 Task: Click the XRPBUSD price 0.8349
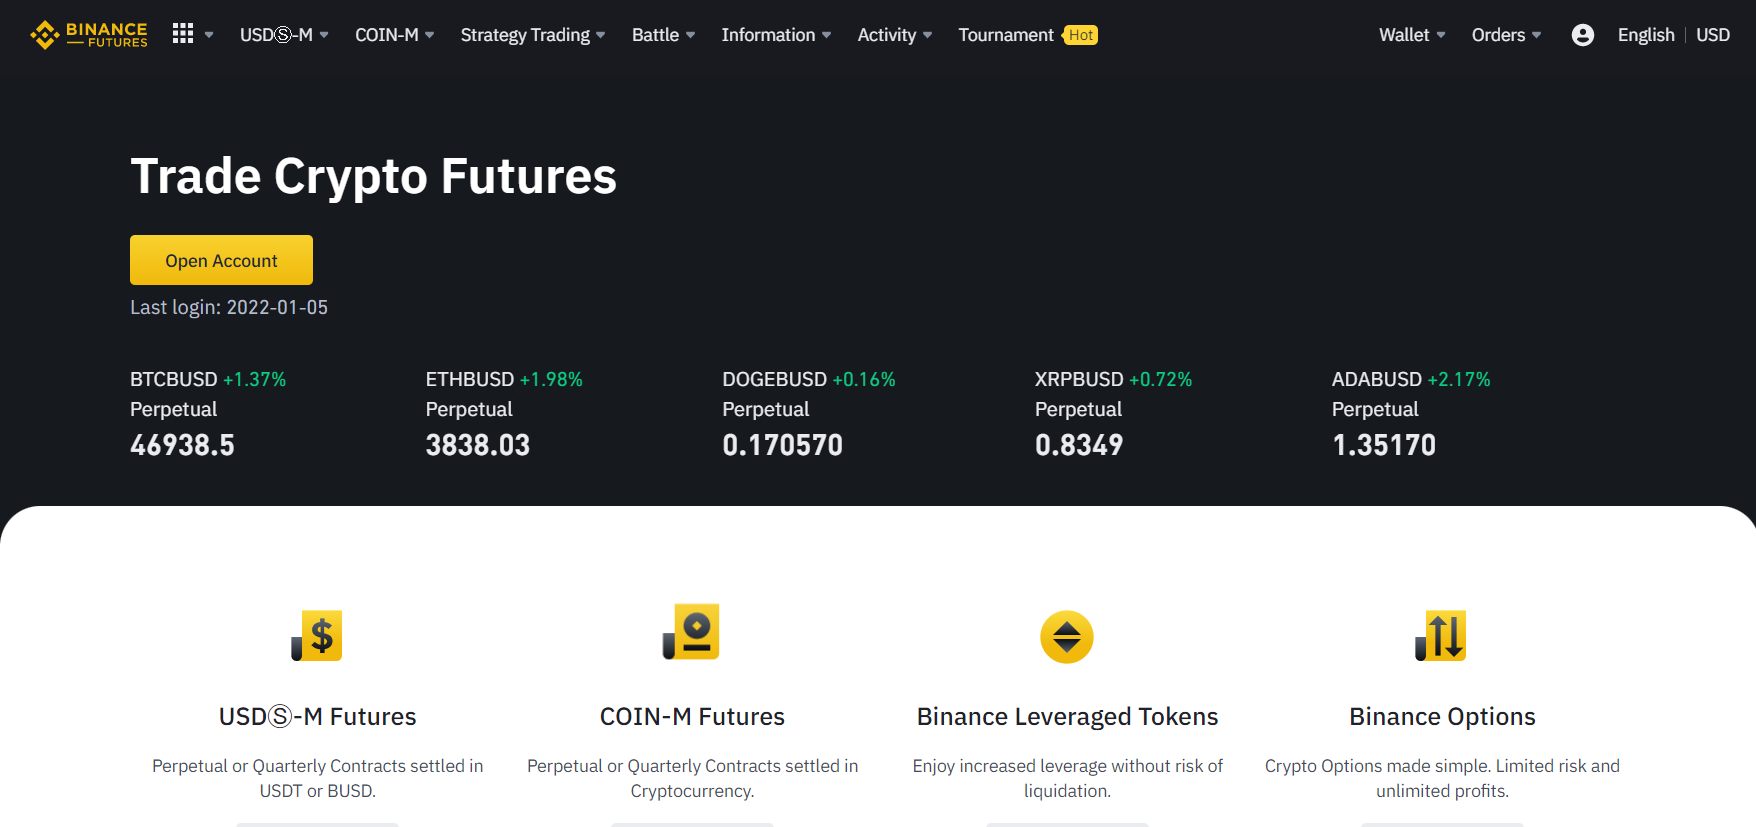point(1079,445)
